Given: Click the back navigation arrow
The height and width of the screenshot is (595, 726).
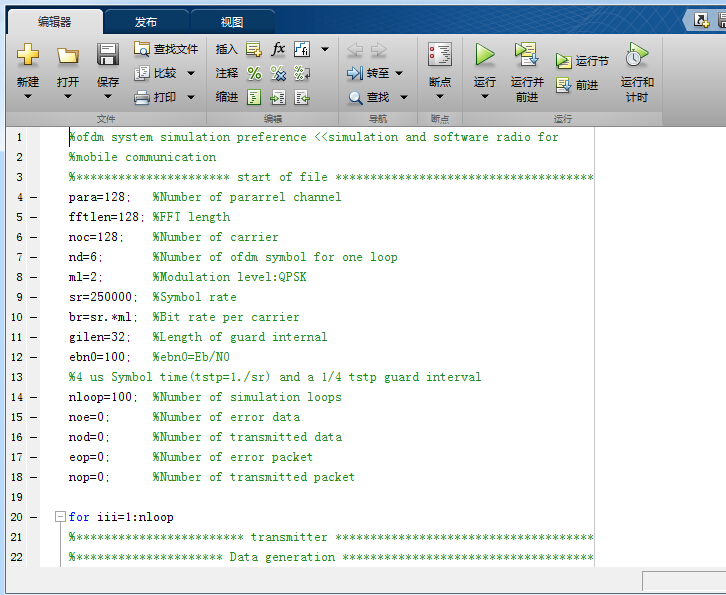Looking at the screenshot, I should (355, 50).
